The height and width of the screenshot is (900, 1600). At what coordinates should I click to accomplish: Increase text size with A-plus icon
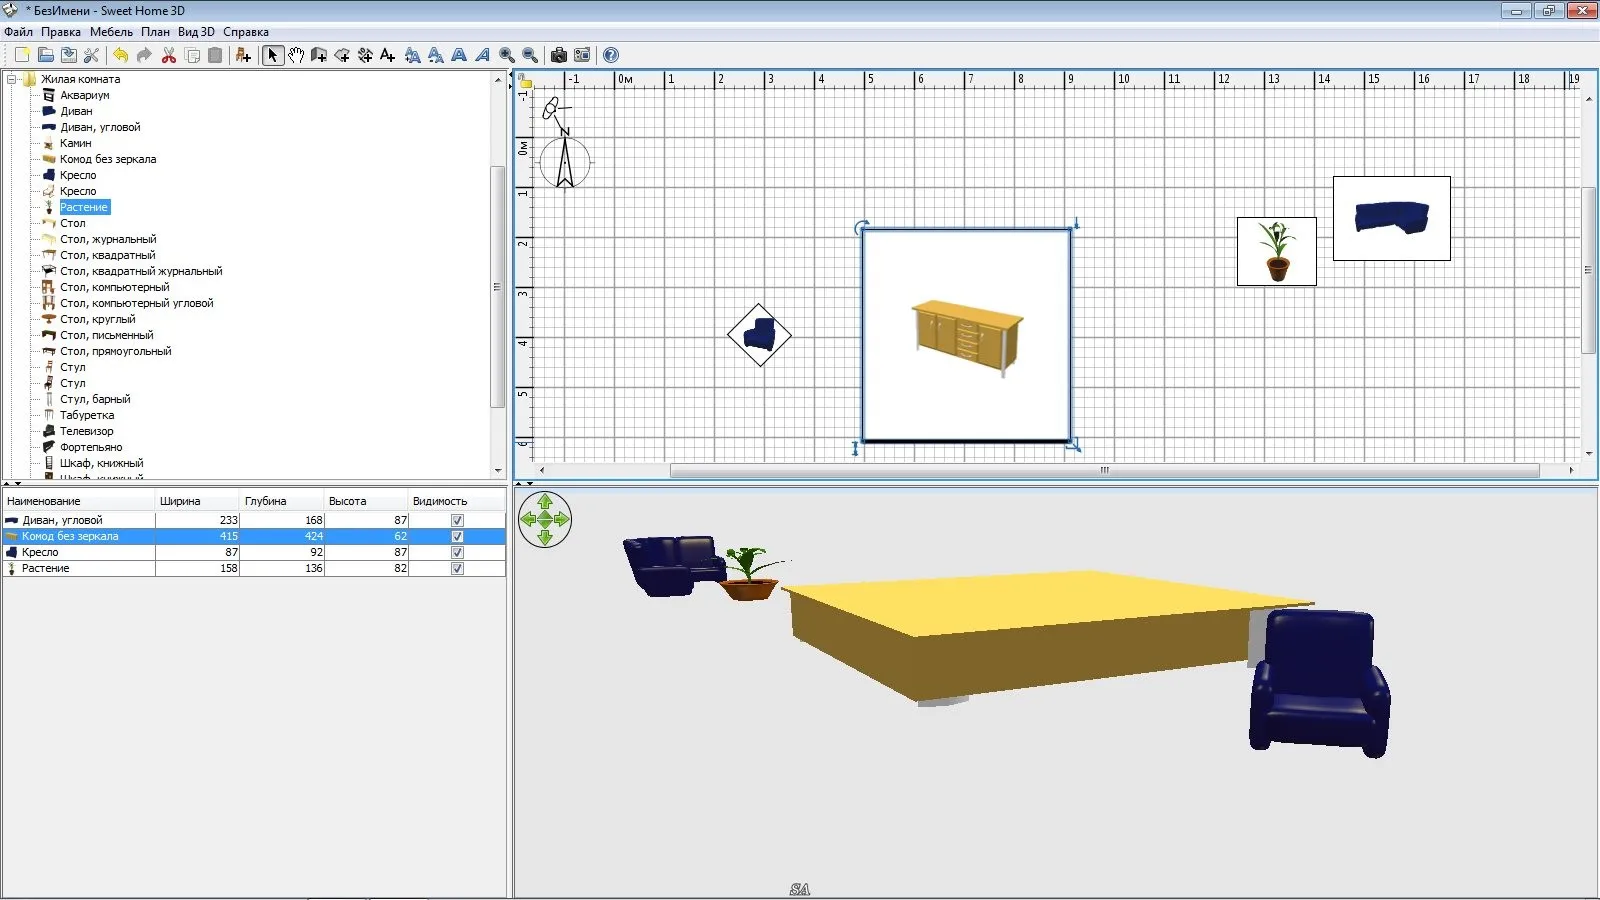point(412,55)
